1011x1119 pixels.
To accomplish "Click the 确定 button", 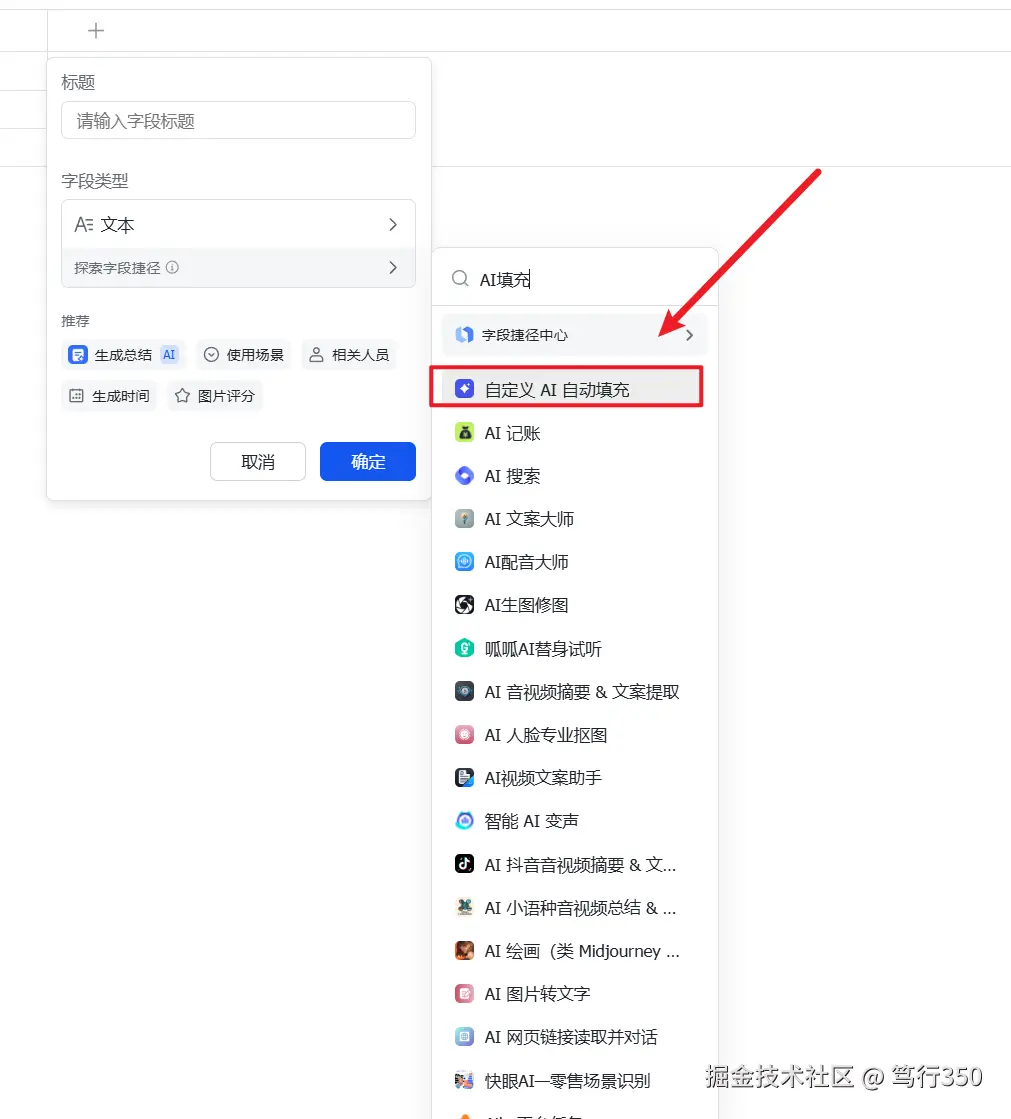I will 367,462.
